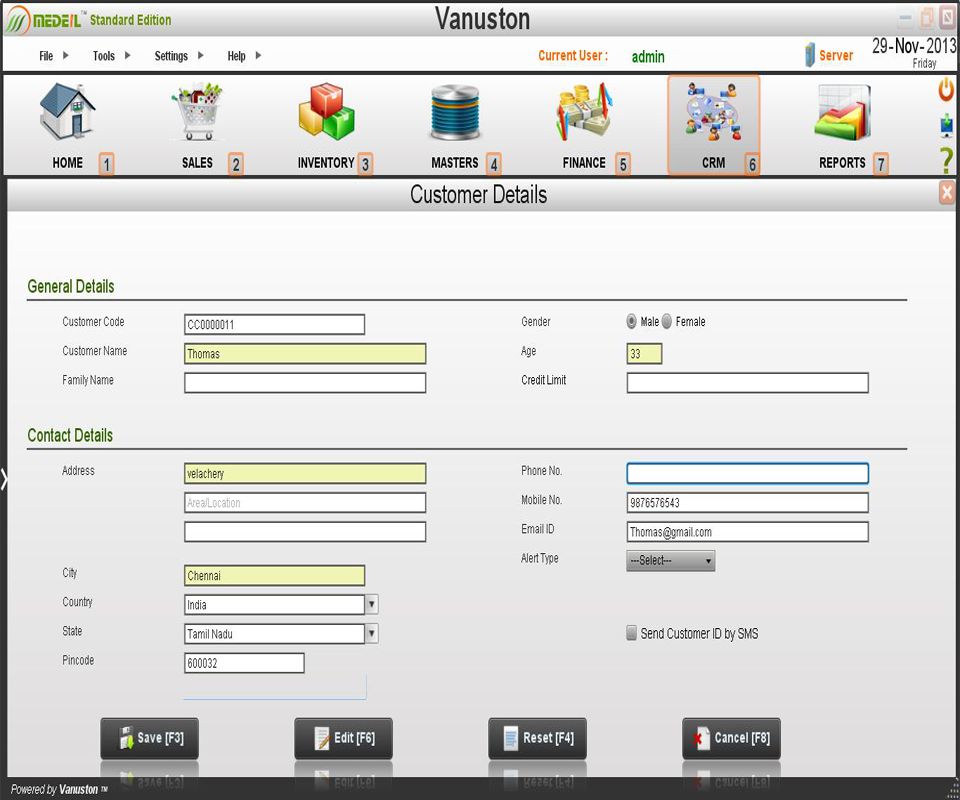Select the Male gender option
Viewport: 960px width, 800px height.
coord(631,321)
